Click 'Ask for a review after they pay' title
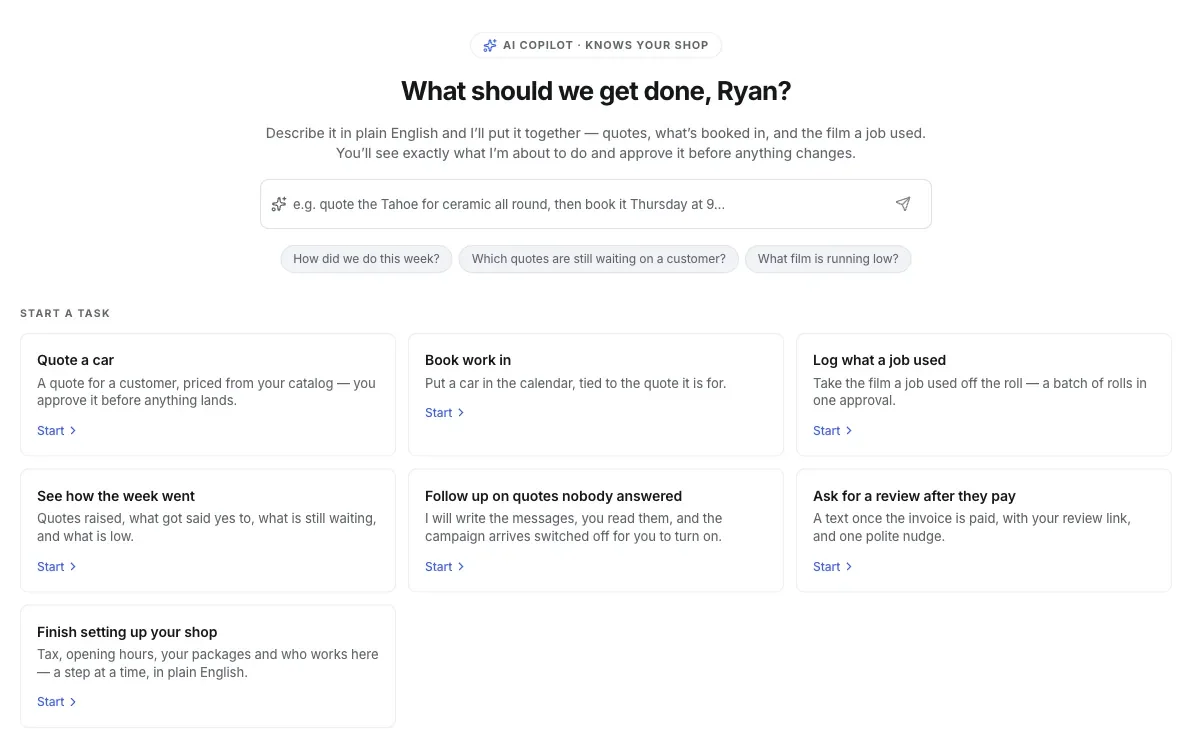1200x740 pixels. tap(914, 496)
